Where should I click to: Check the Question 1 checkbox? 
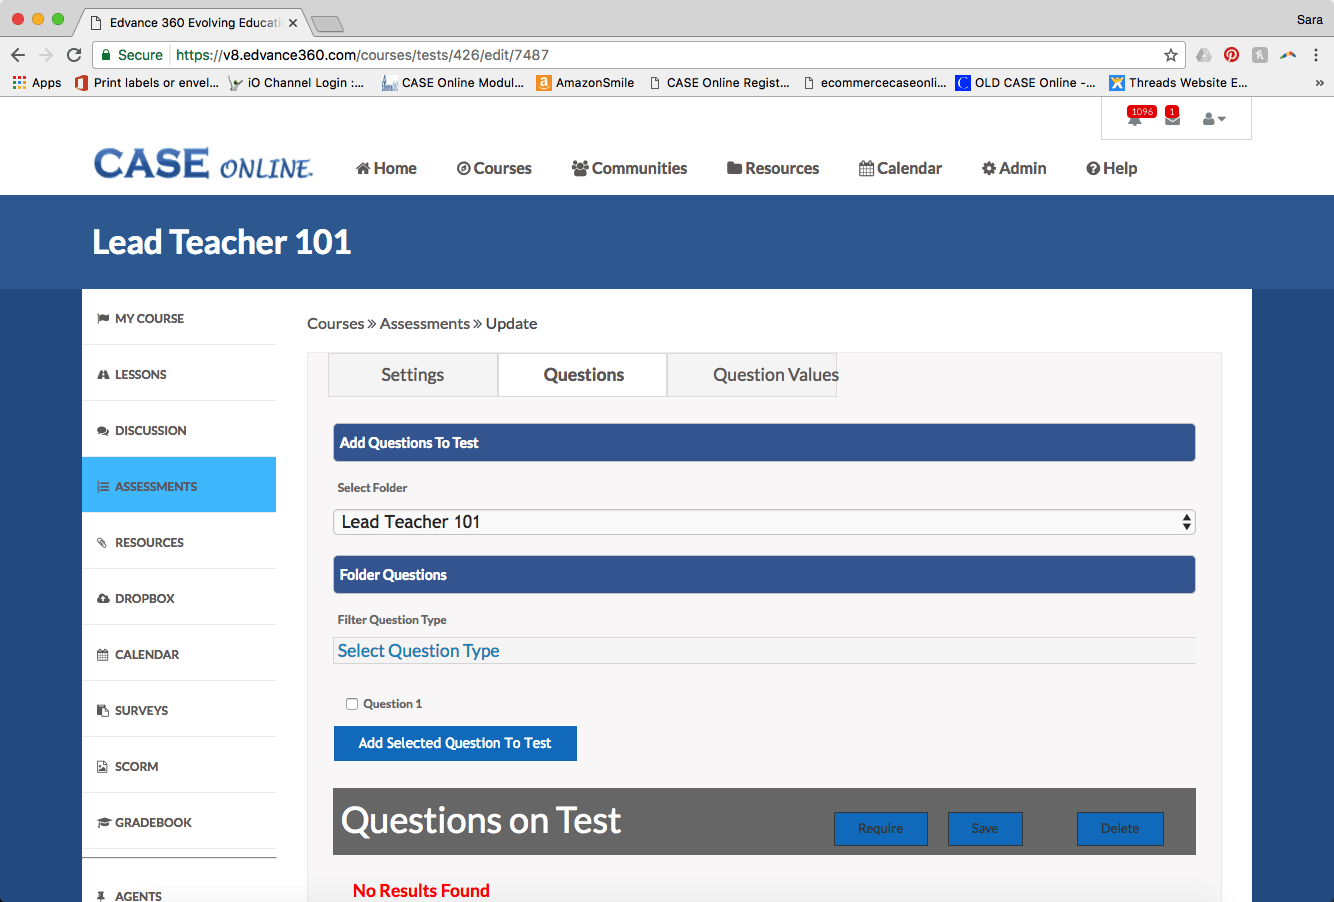(352, 704)
